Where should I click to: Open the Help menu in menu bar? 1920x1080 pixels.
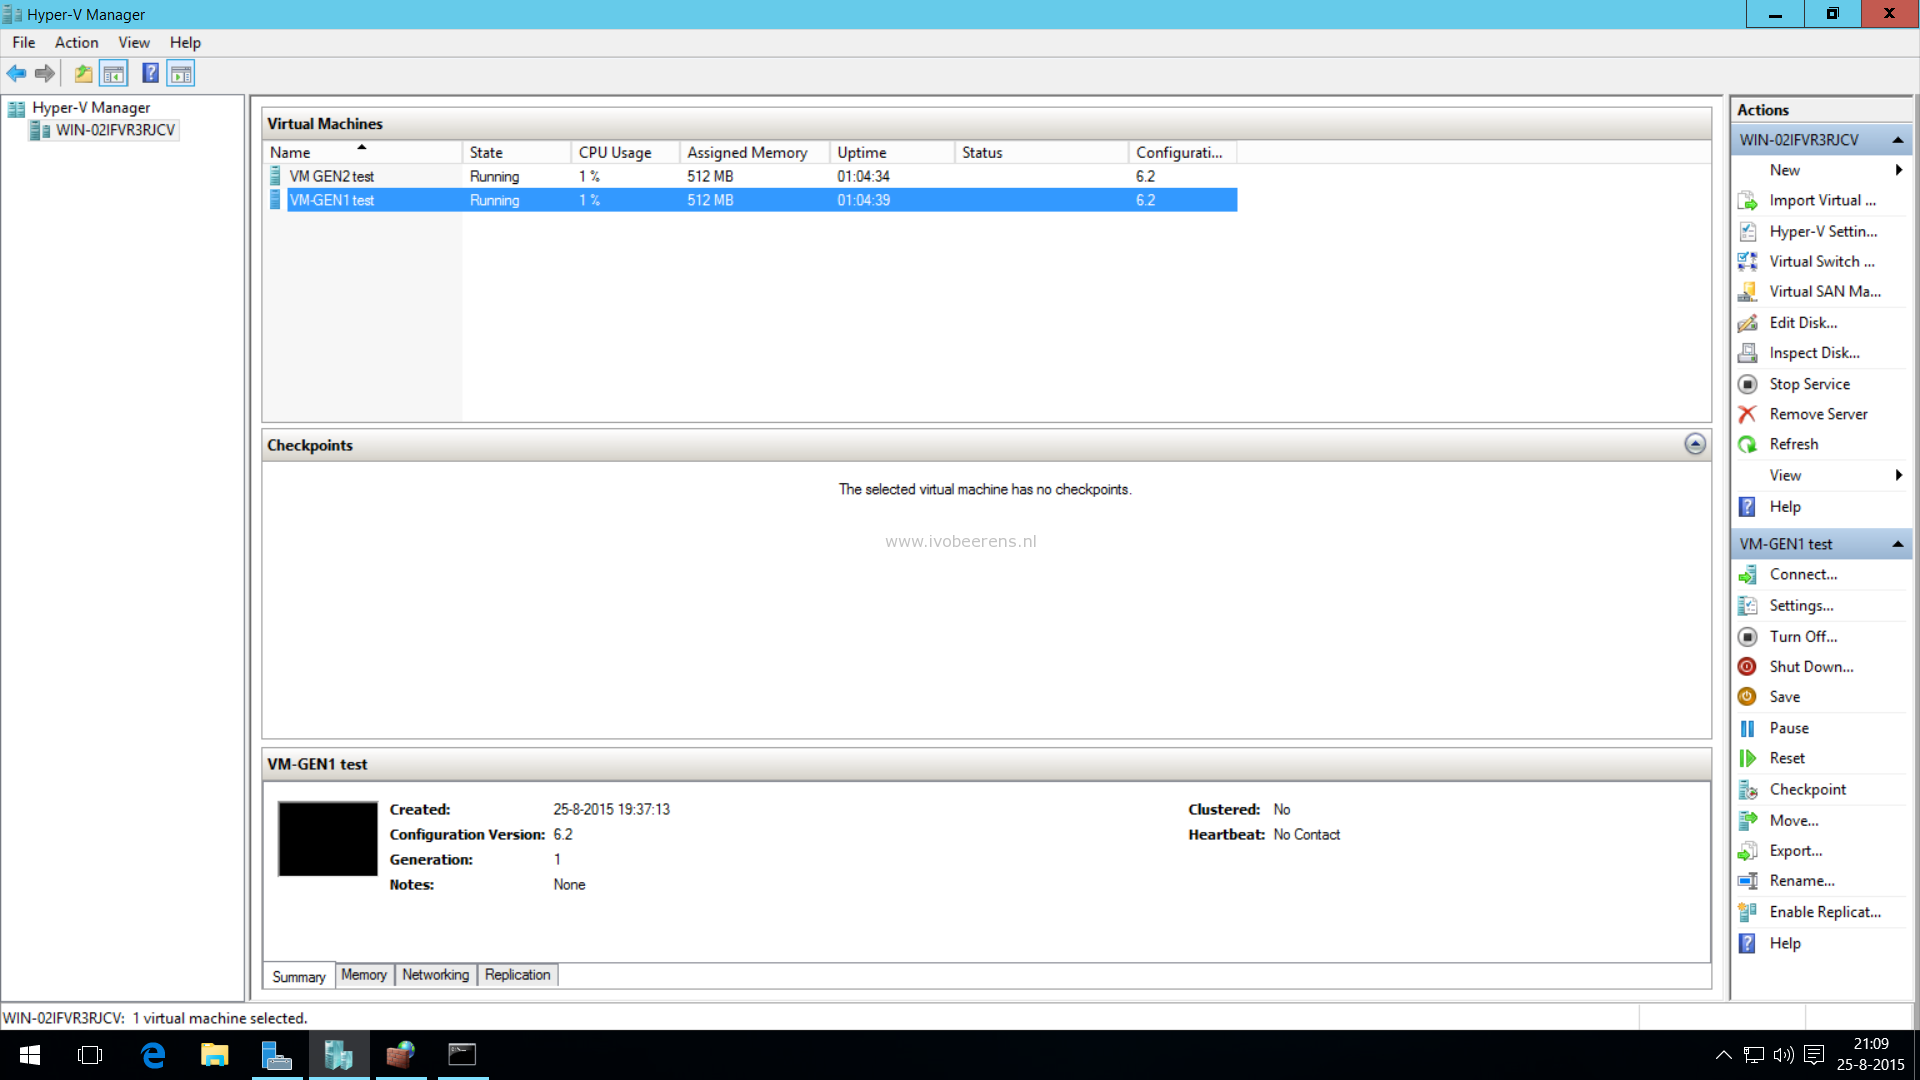point(185,42)
